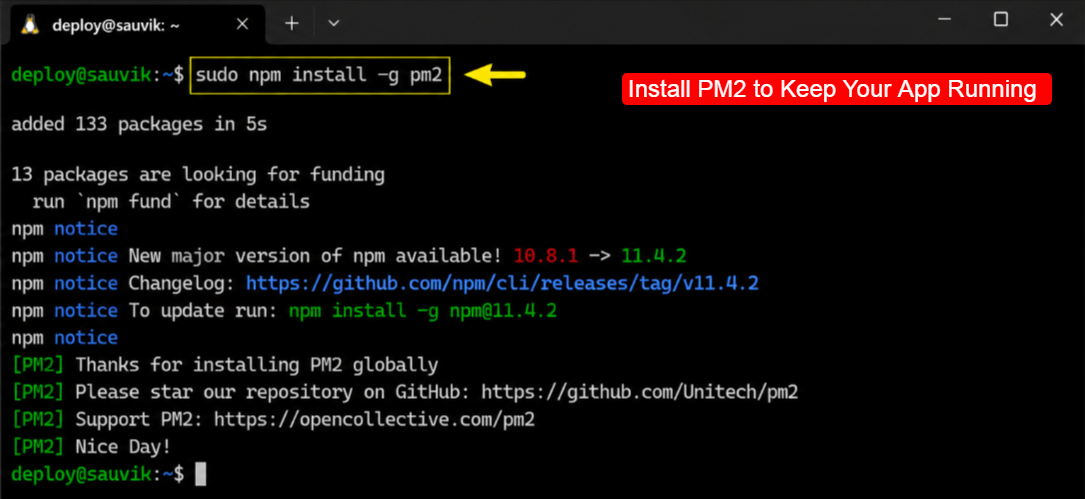Screen dimensions: 1085x499
Task: Click 'npm install -g npm@11.4.2' update command
Action: pos(423,311)
